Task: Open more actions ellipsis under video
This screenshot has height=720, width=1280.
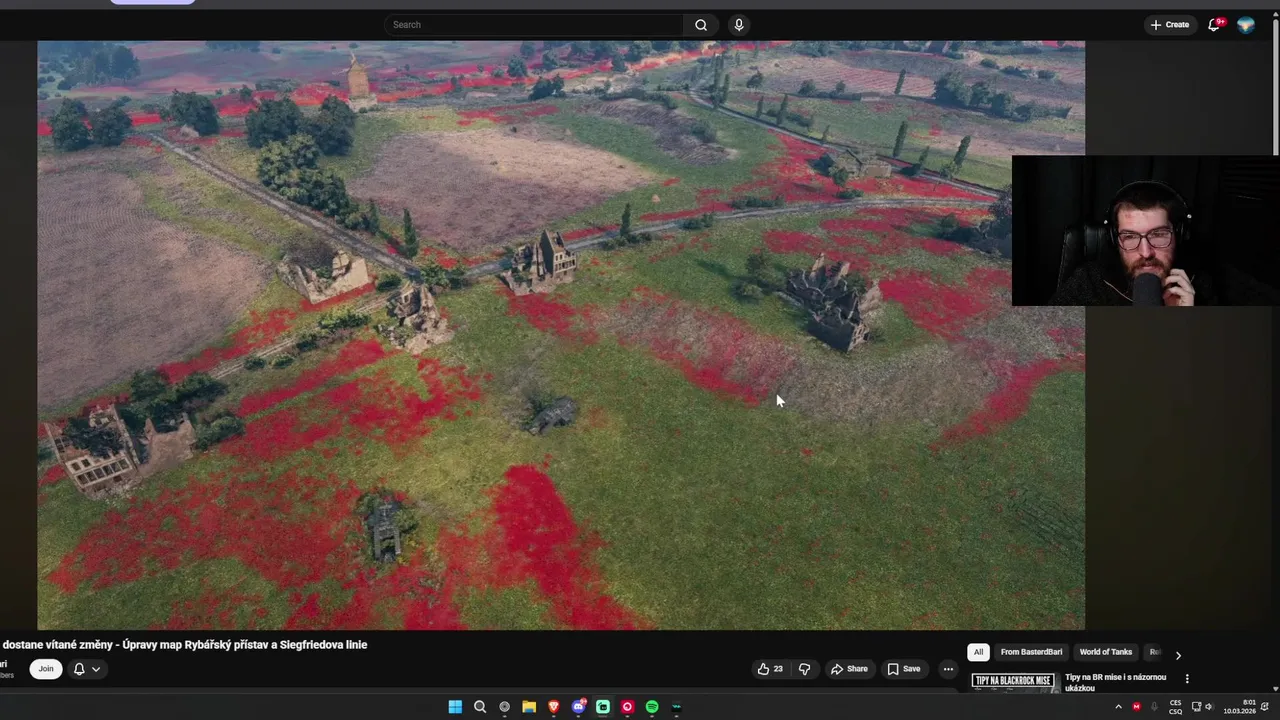Action: coord(948,669)
